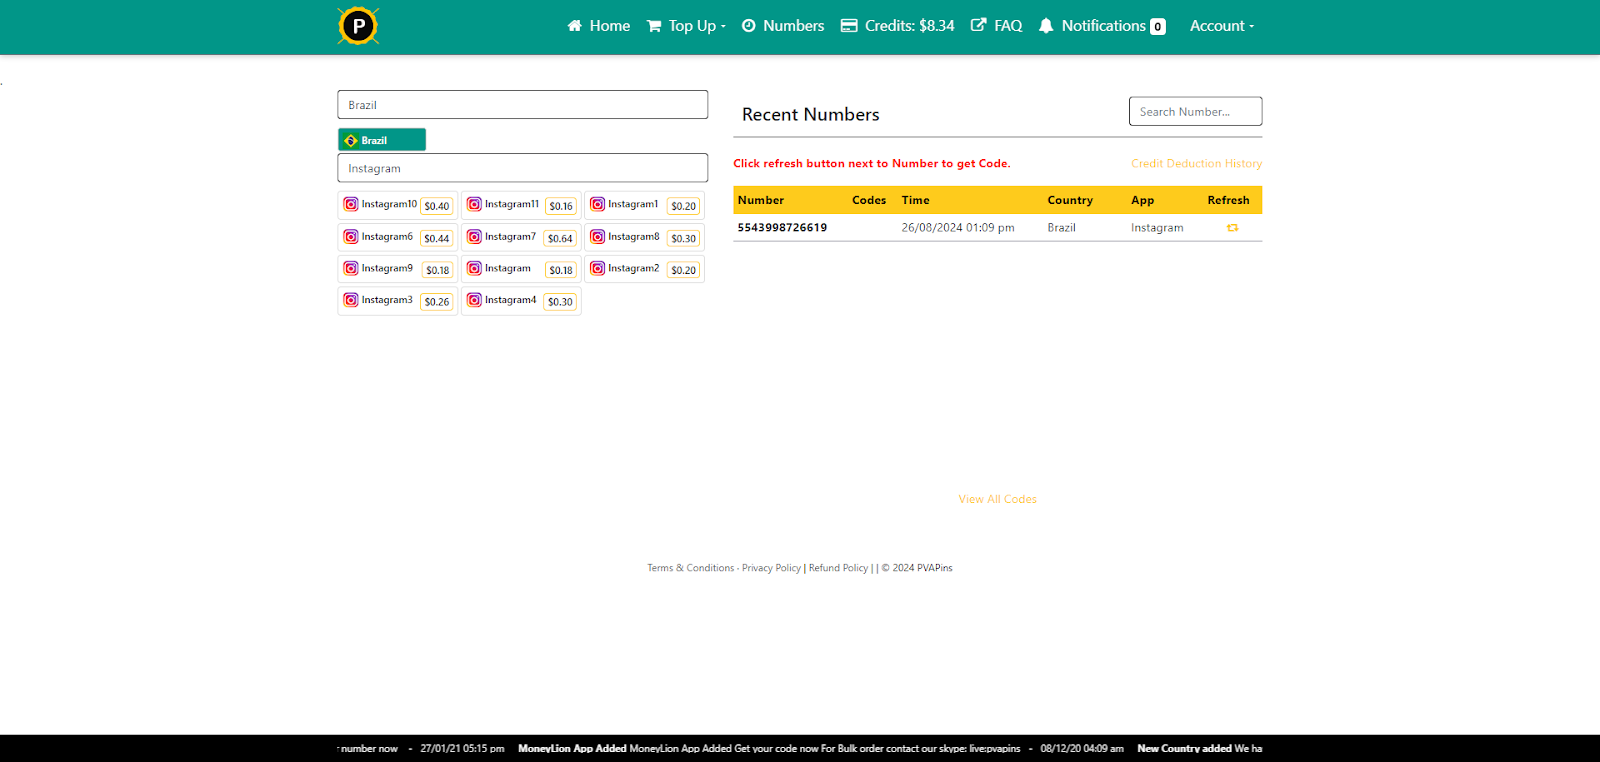Screen dimensions: 1600x762
Task: Go to the Home page
Action: coord(599,26)
